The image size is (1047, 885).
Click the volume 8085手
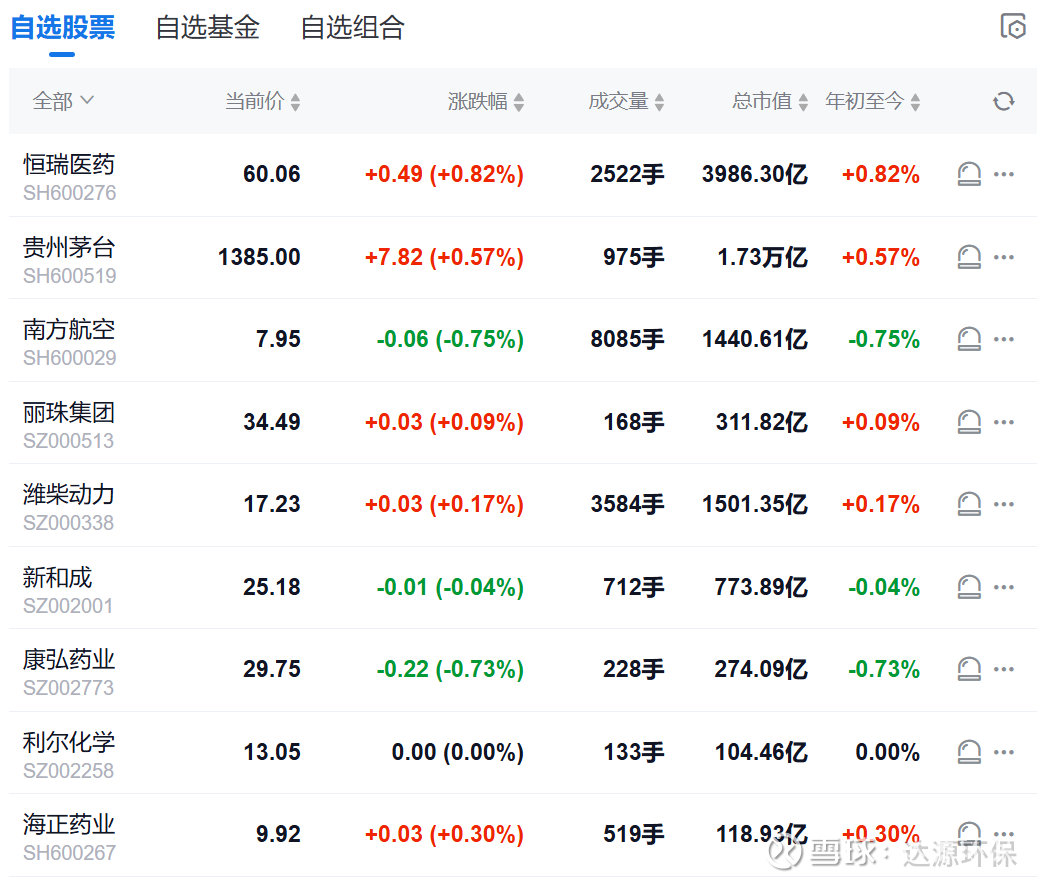click(x=627, y=339)
